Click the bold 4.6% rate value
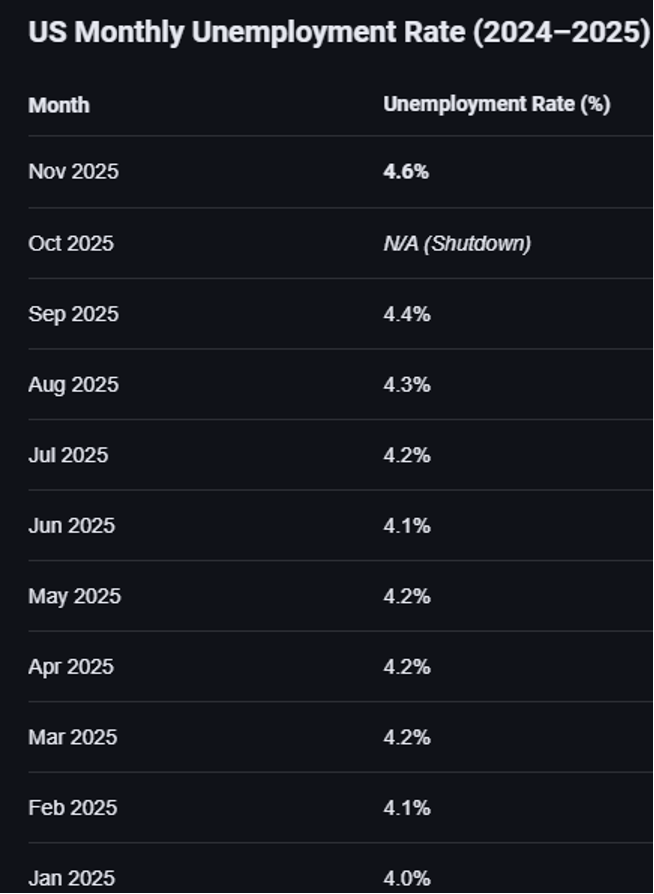 coord(406,172)
